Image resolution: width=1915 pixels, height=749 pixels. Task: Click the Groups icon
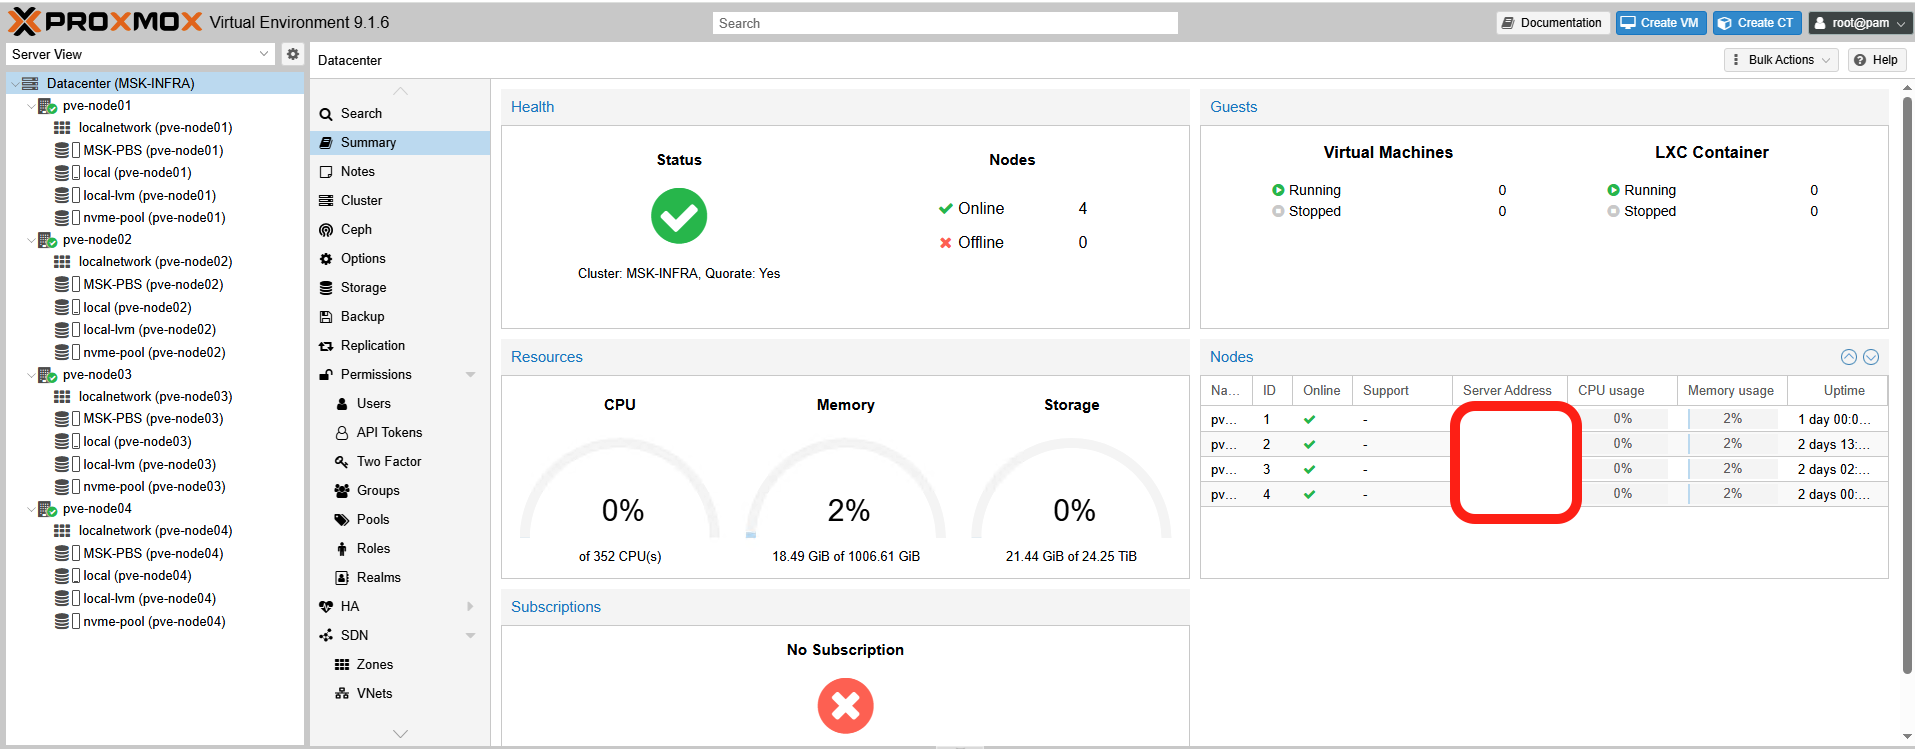pos(342,491)
